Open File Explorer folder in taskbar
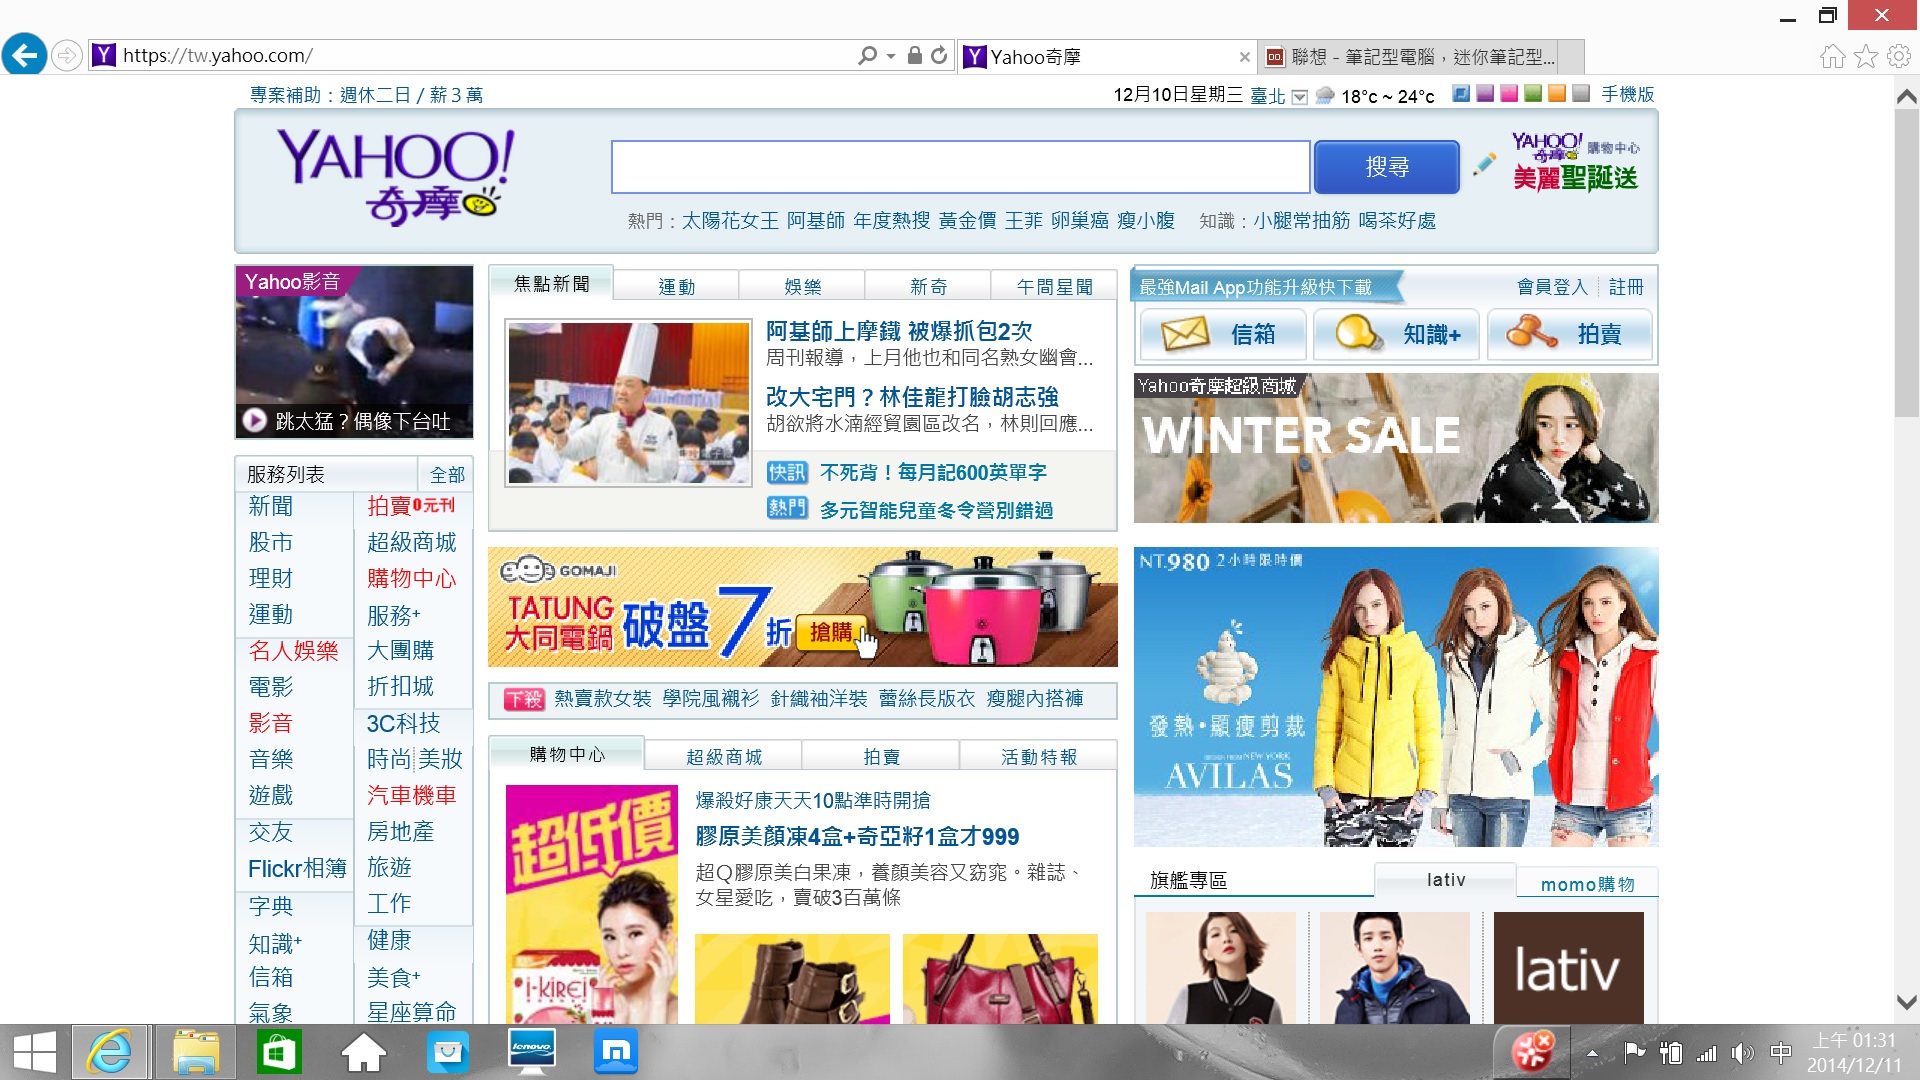Image resolution: width=1920 pixels, height=1080 pixels. [195, 1052]
